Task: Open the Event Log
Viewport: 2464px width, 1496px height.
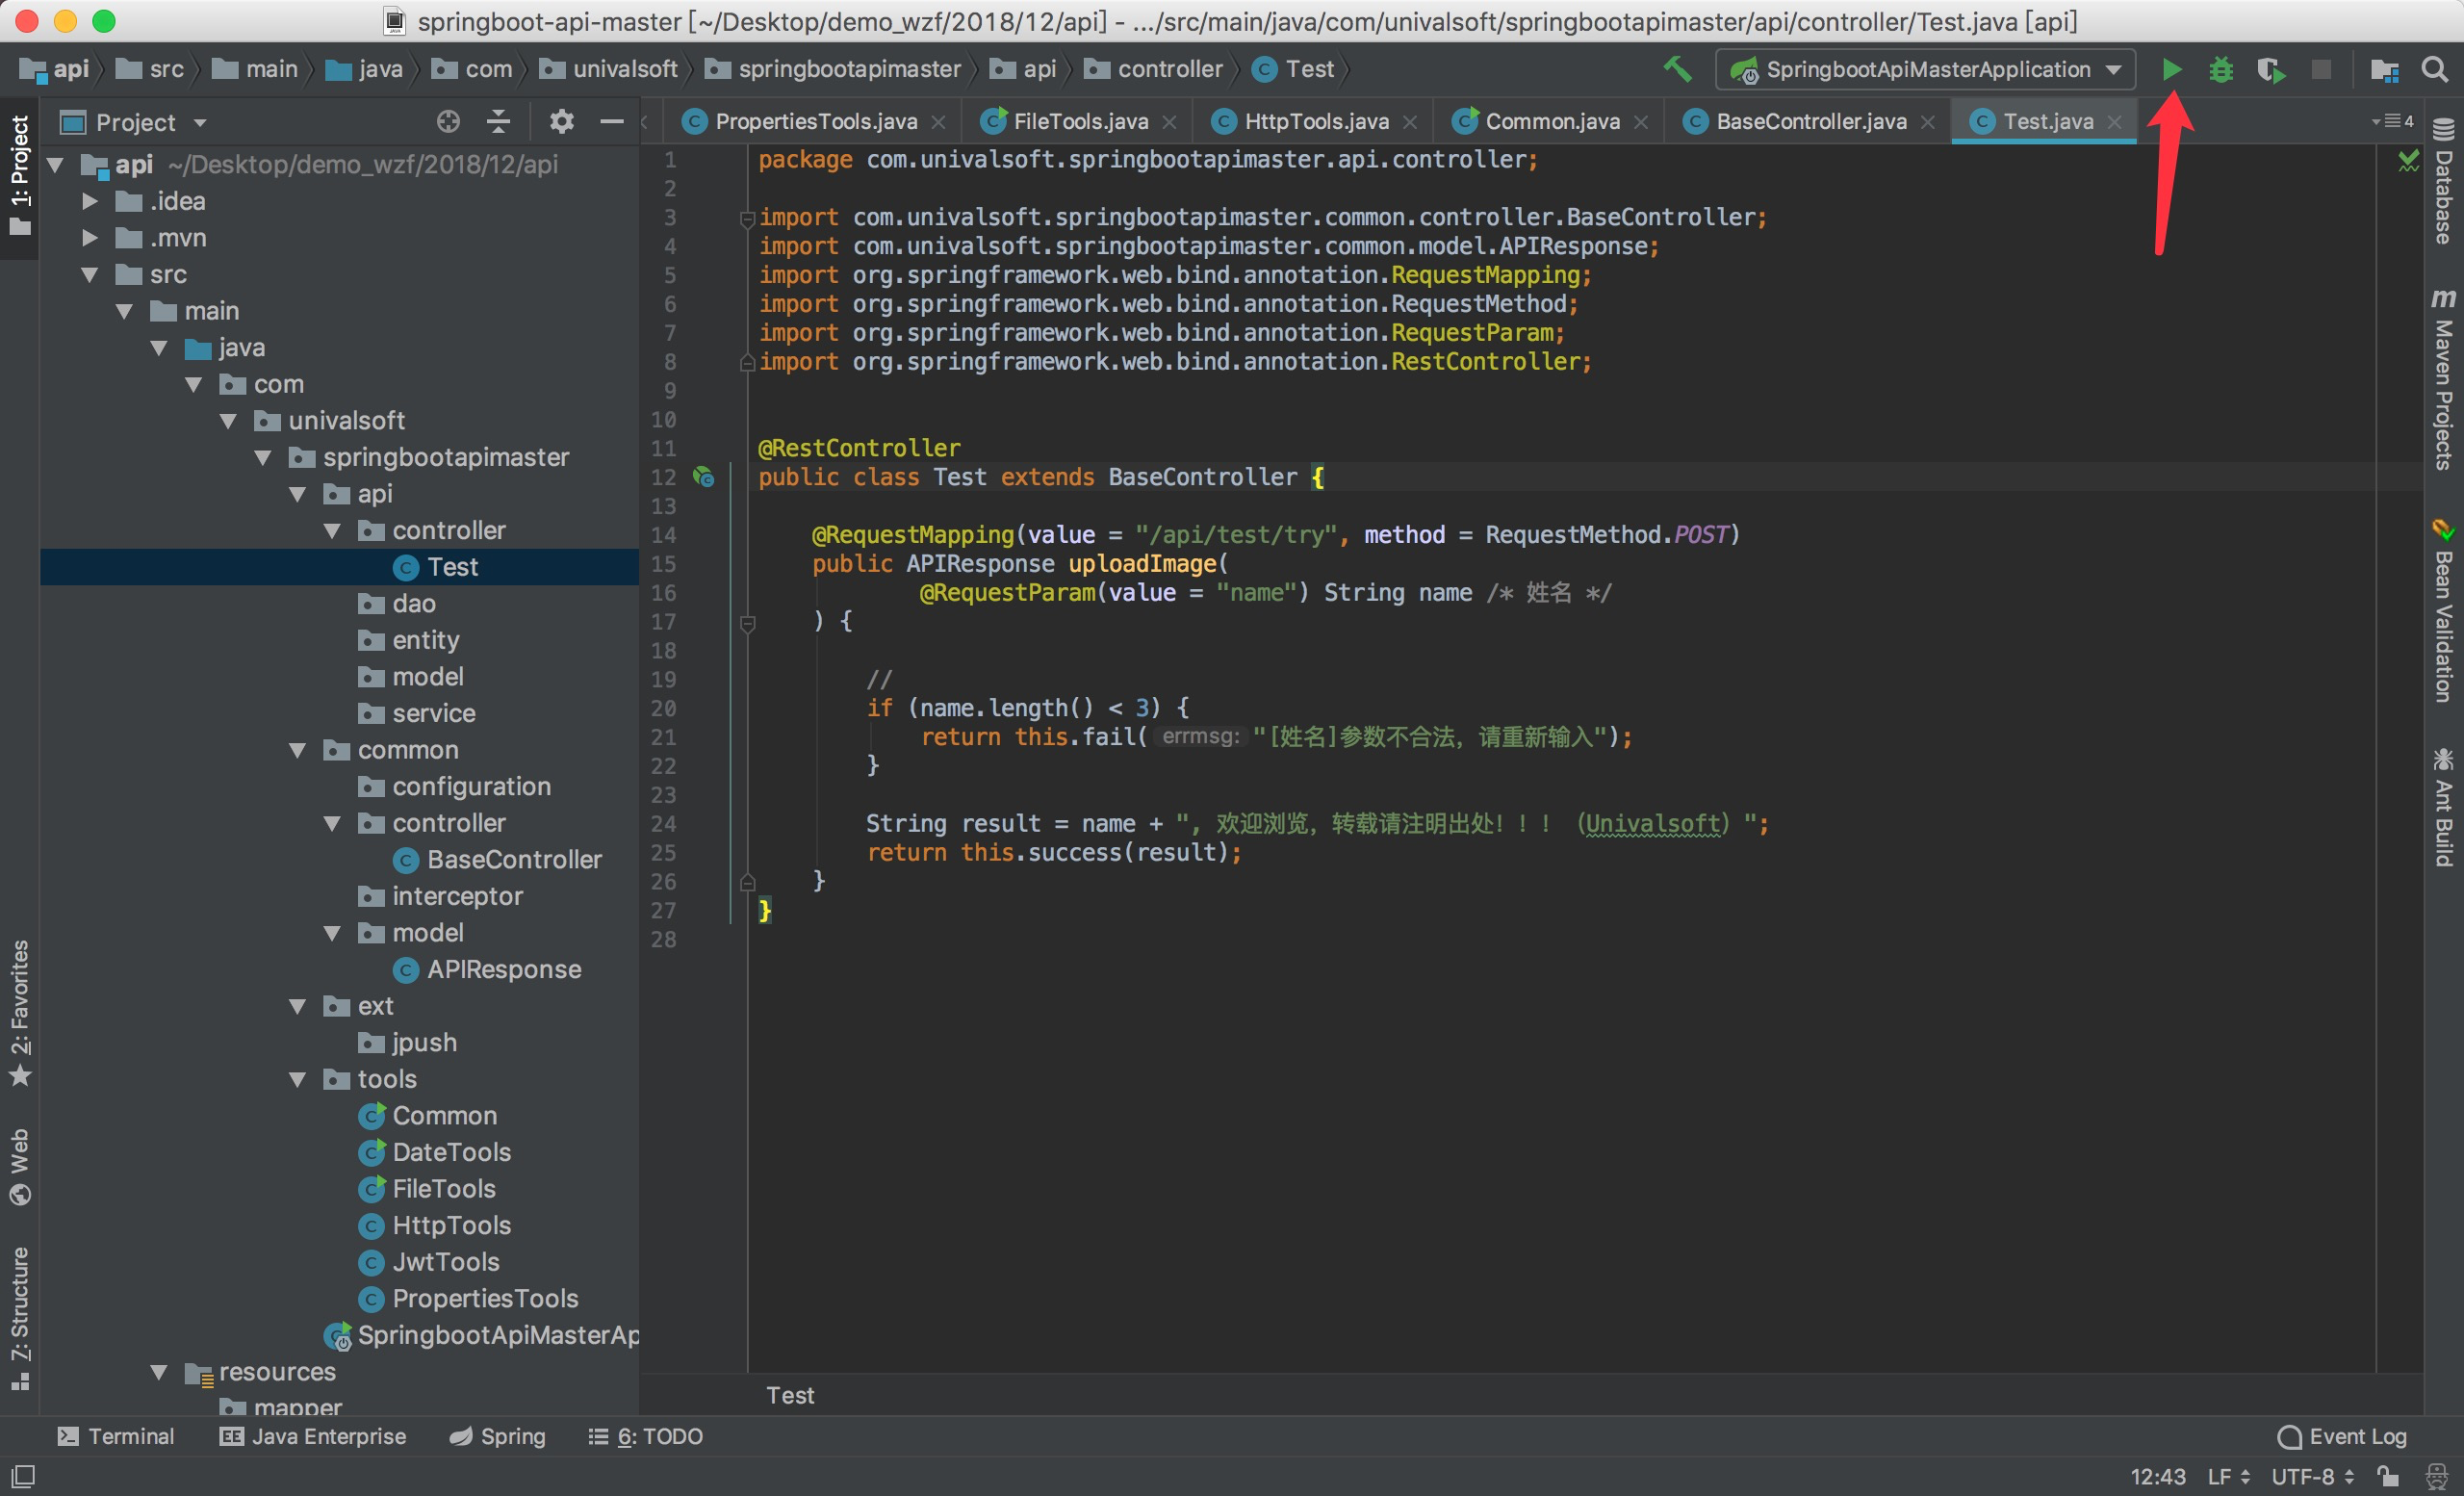Action: pos(2342,1436)
